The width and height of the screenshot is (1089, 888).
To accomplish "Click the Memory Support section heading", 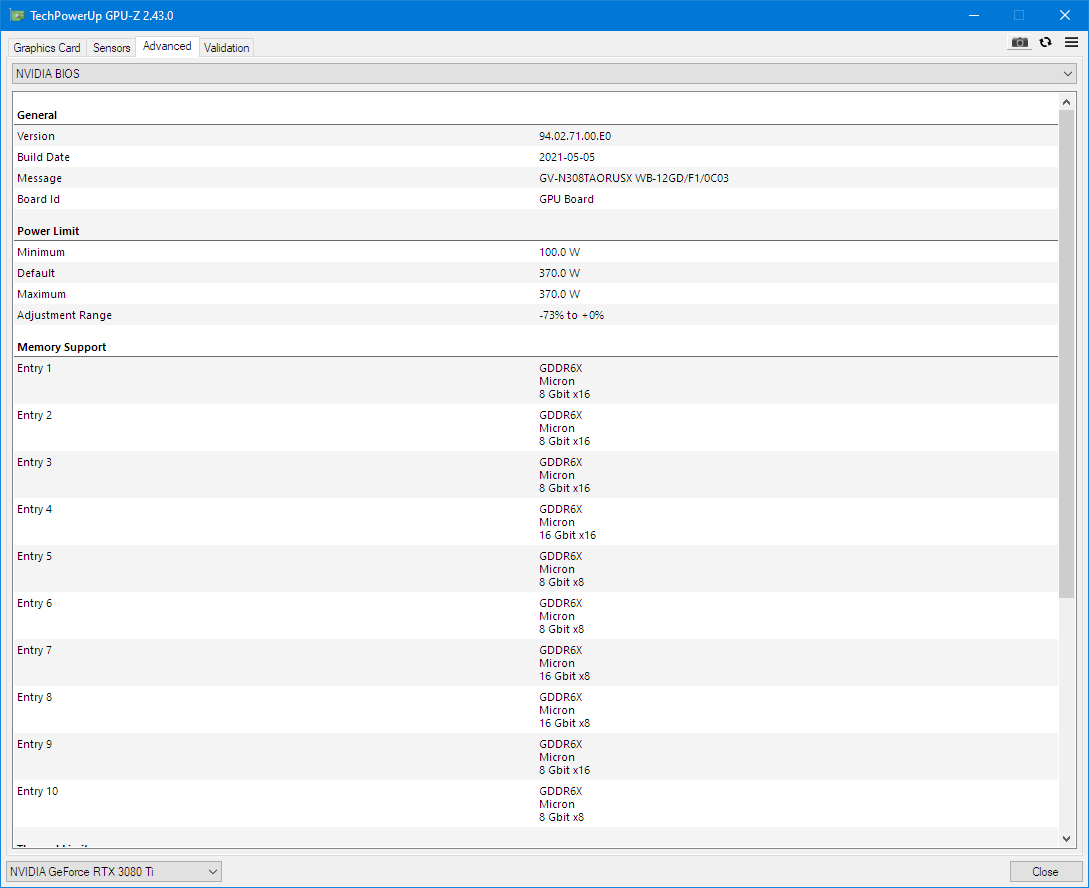I will coord(62,347).
